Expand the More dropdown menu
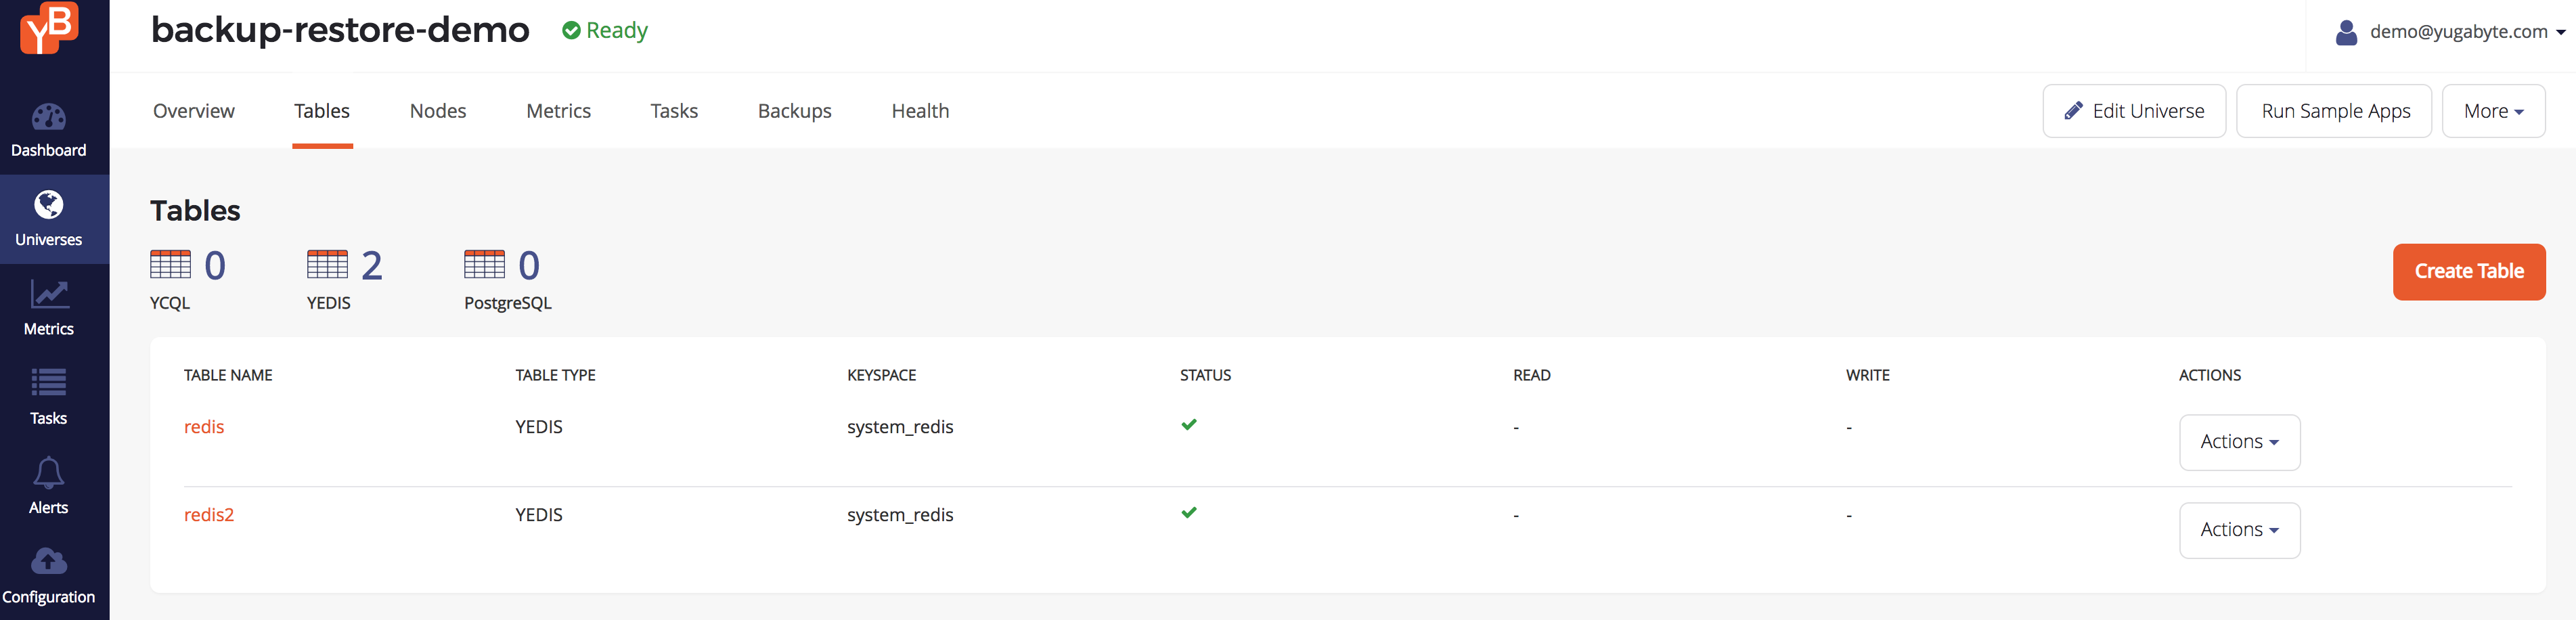Image resolution: width=2576 pixels, height=620 pixels. pyautogui.click(x=2493, y=111)
